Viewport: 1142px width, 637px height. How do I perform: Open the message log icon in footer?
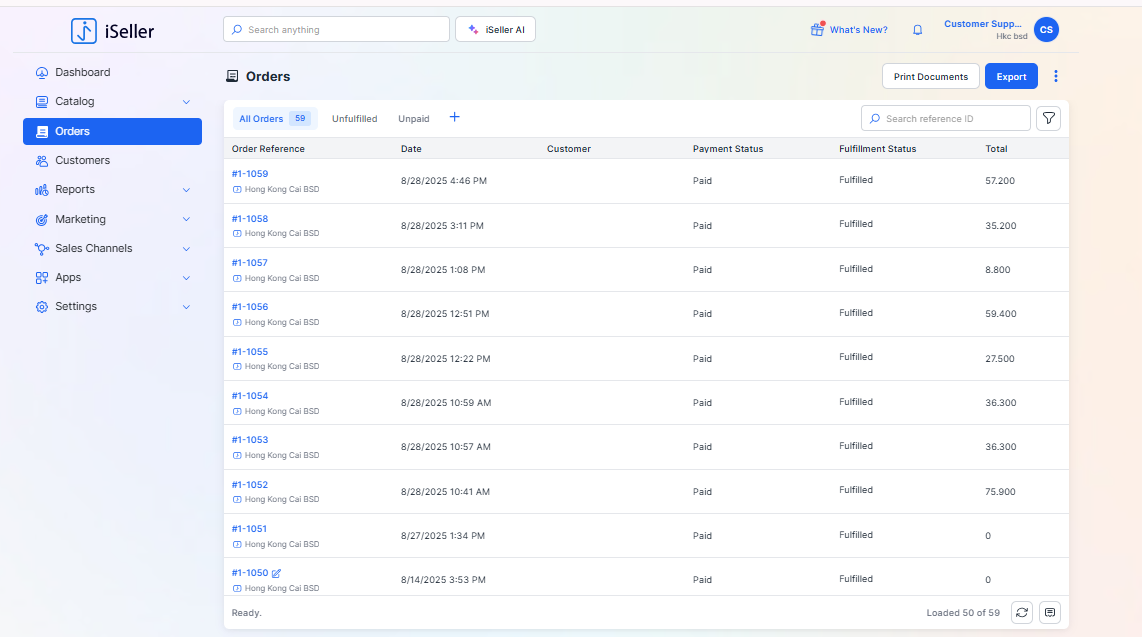click(x=1050, y=613)
